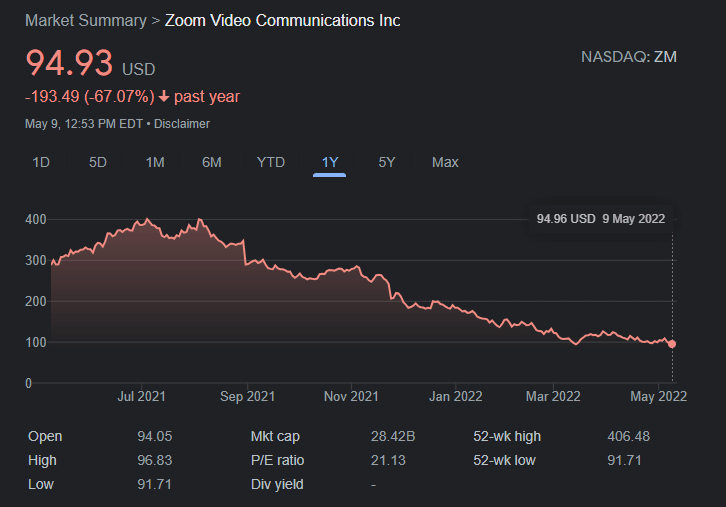Show the 6M chart range
726x507 pixels.
tap(212, 162)
